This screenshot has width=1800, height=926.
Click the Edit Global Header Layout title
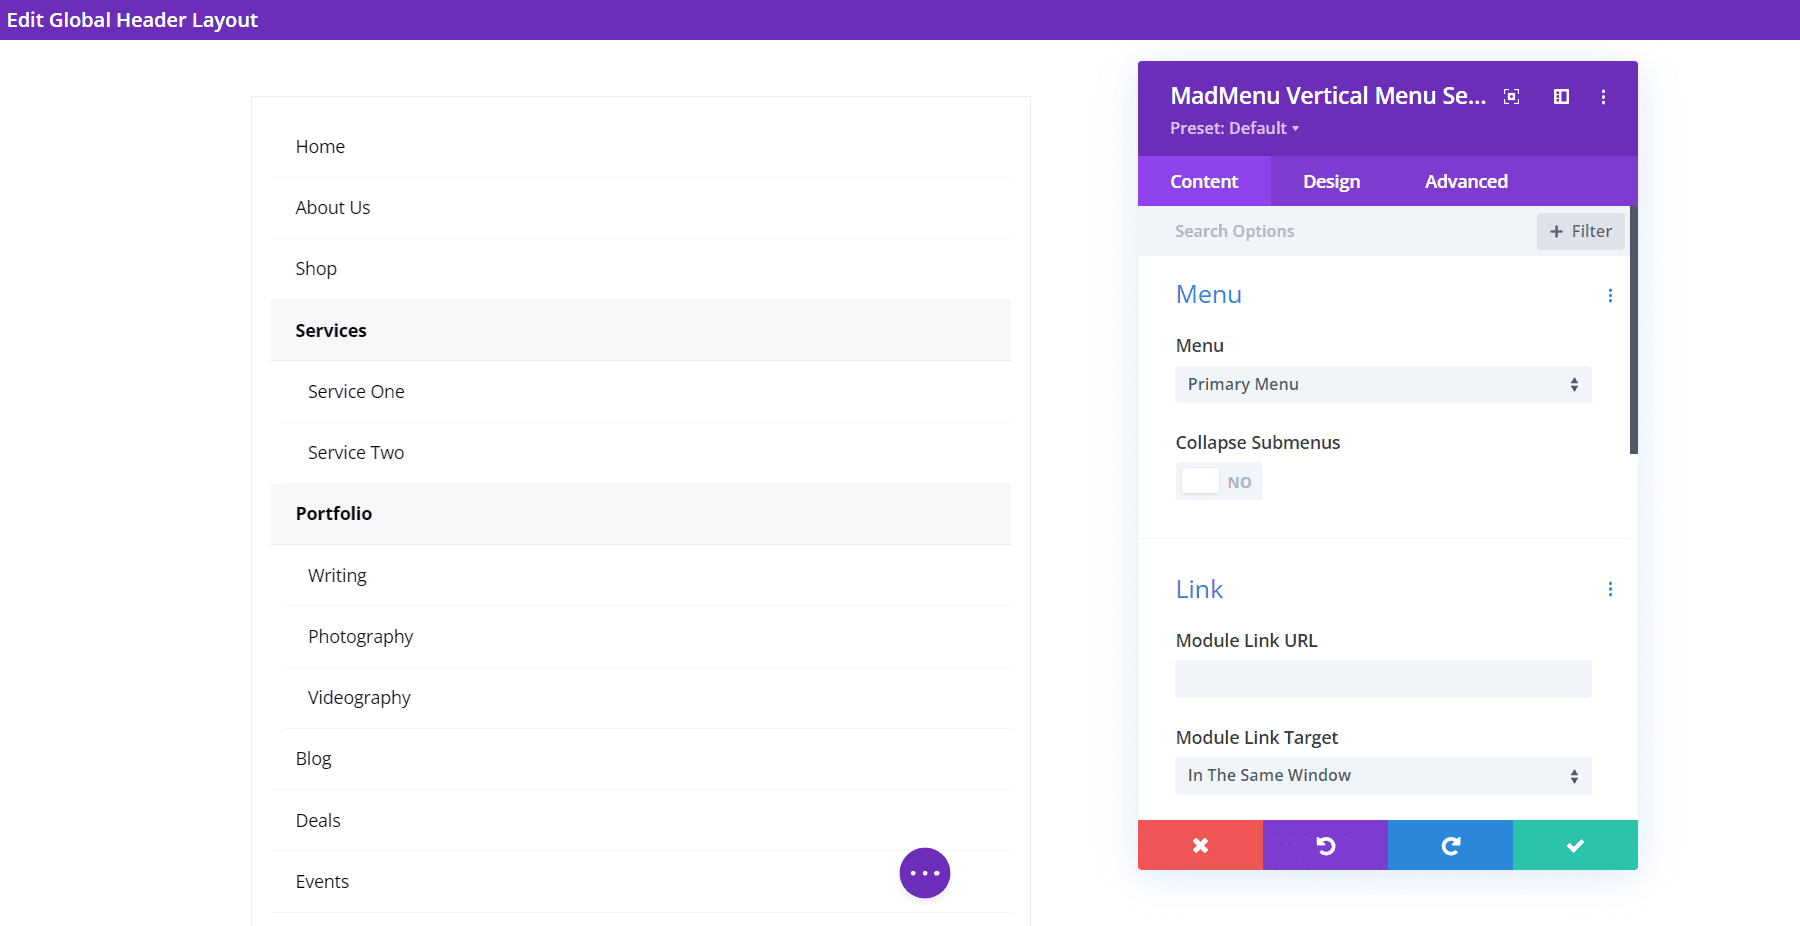click(x=132, y=20)
